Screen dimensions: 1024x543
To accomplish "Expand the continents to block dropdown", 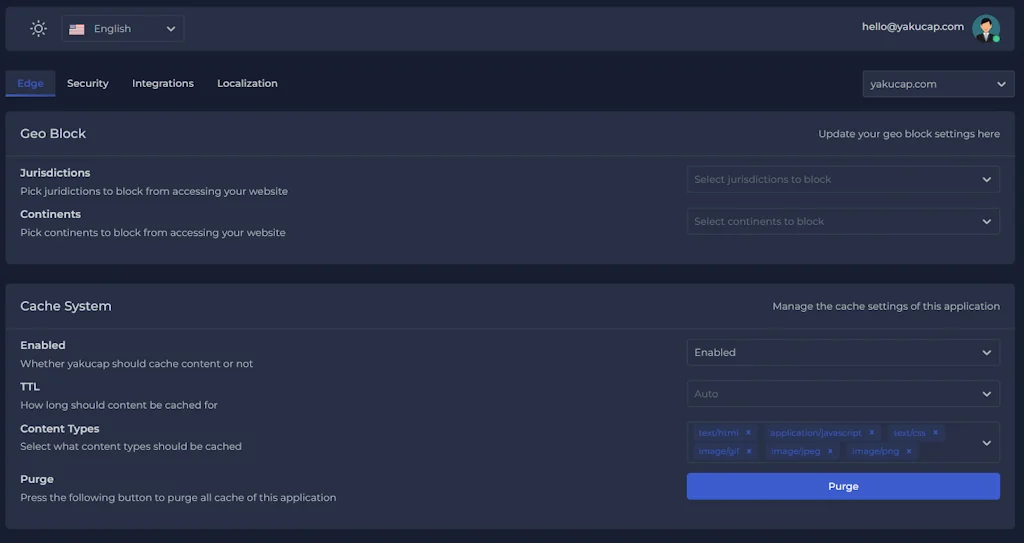I will [x=842, y=222].
